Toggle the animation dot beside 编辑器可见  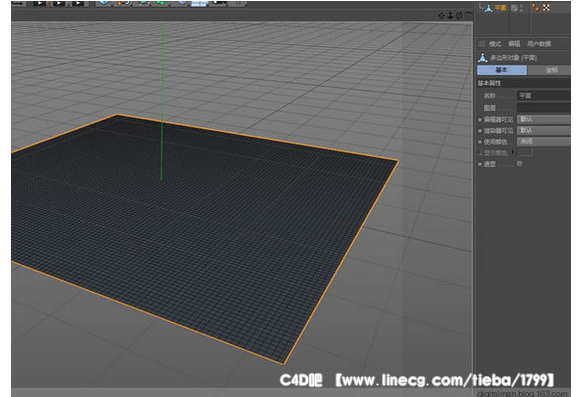(x=480, y=120)
